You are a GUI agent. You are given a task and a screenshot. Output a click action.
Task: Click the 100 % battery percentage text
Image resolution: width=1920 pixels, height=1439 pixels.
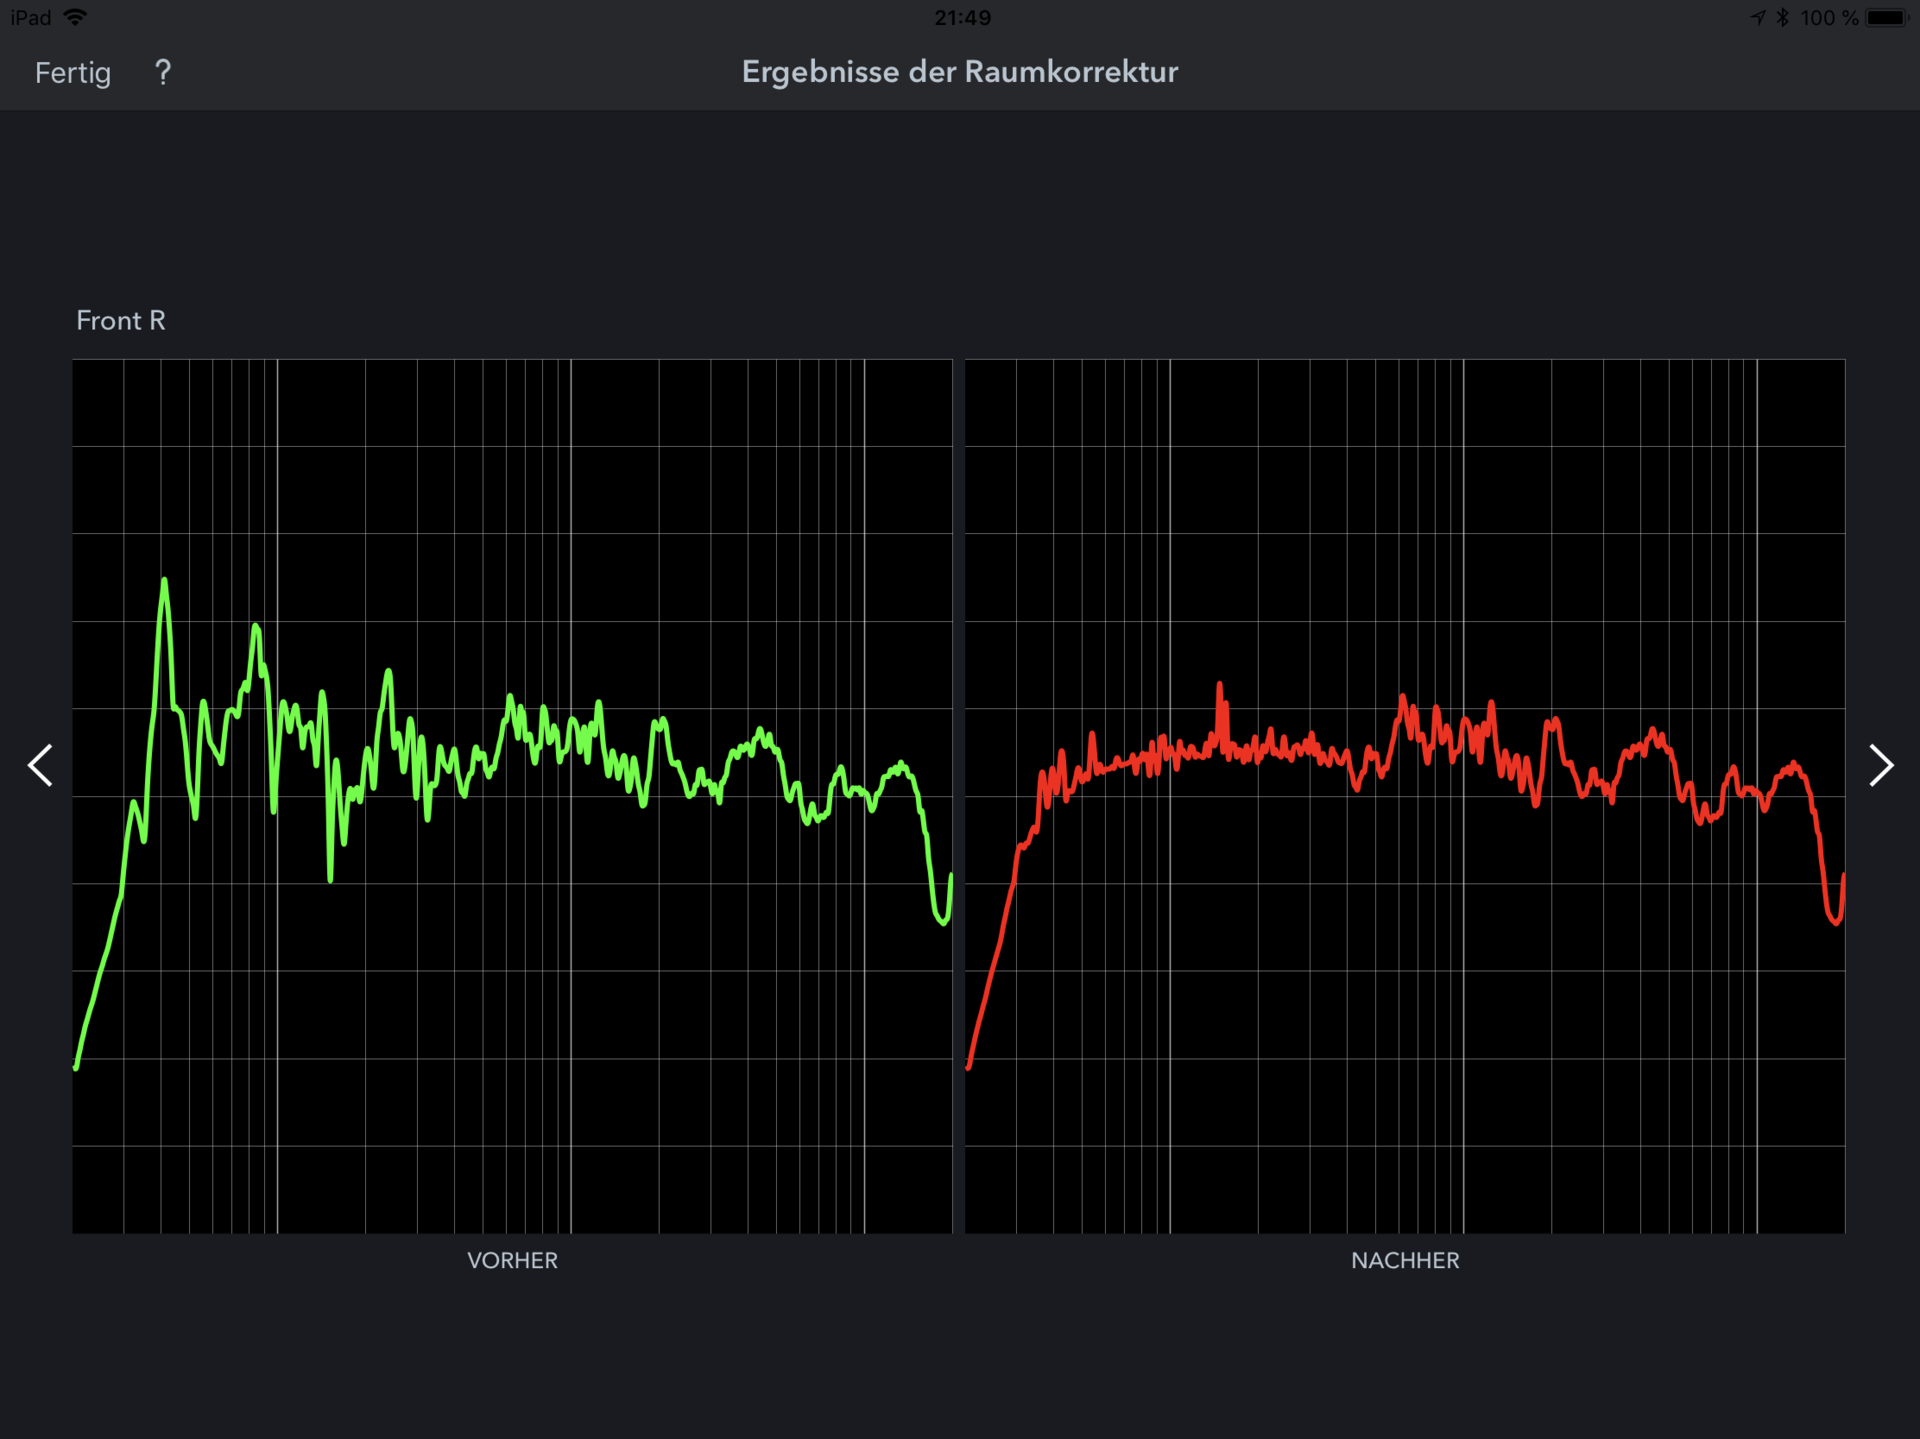[x=1829, y=17]
